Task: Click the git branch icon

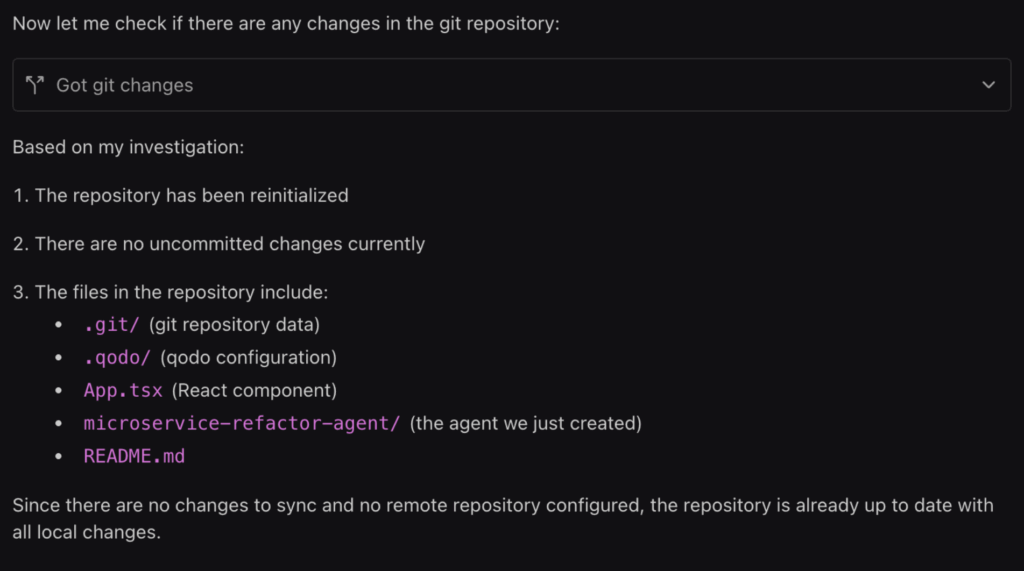Action: point(35,85)
